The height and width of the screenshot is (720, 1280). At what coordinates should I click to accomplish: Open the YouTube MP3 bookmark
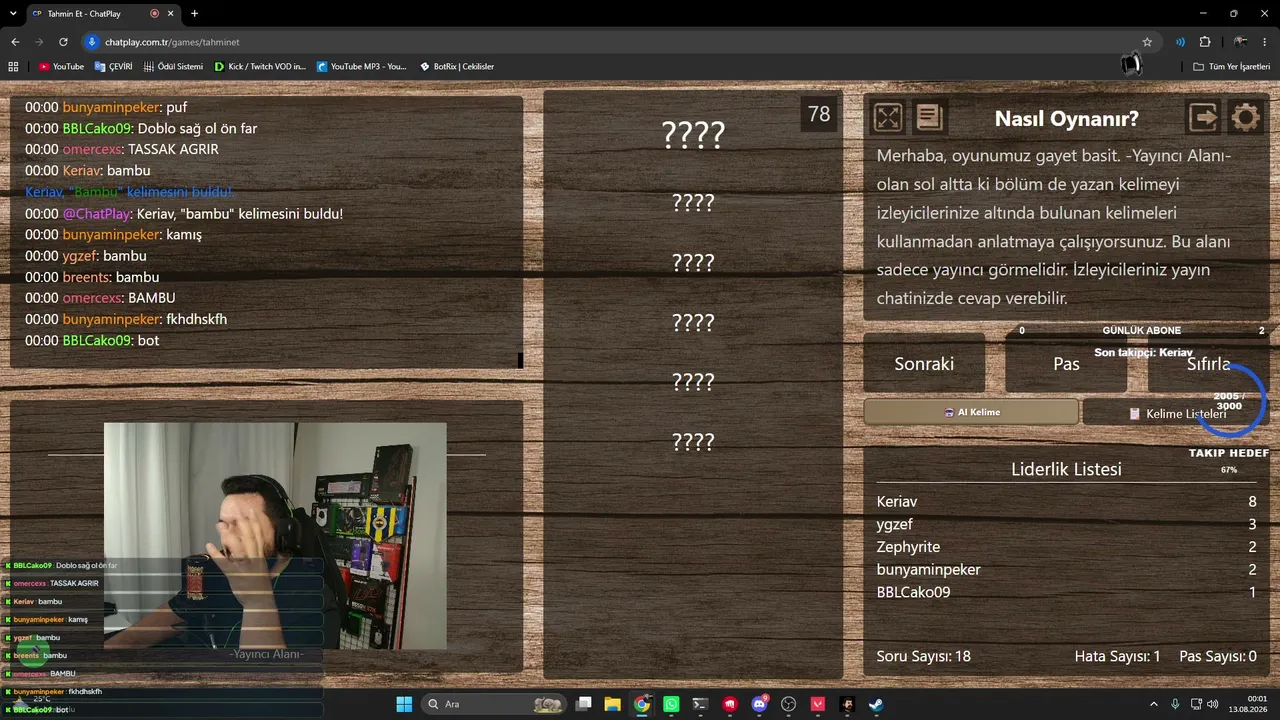[x=362, y=67]
